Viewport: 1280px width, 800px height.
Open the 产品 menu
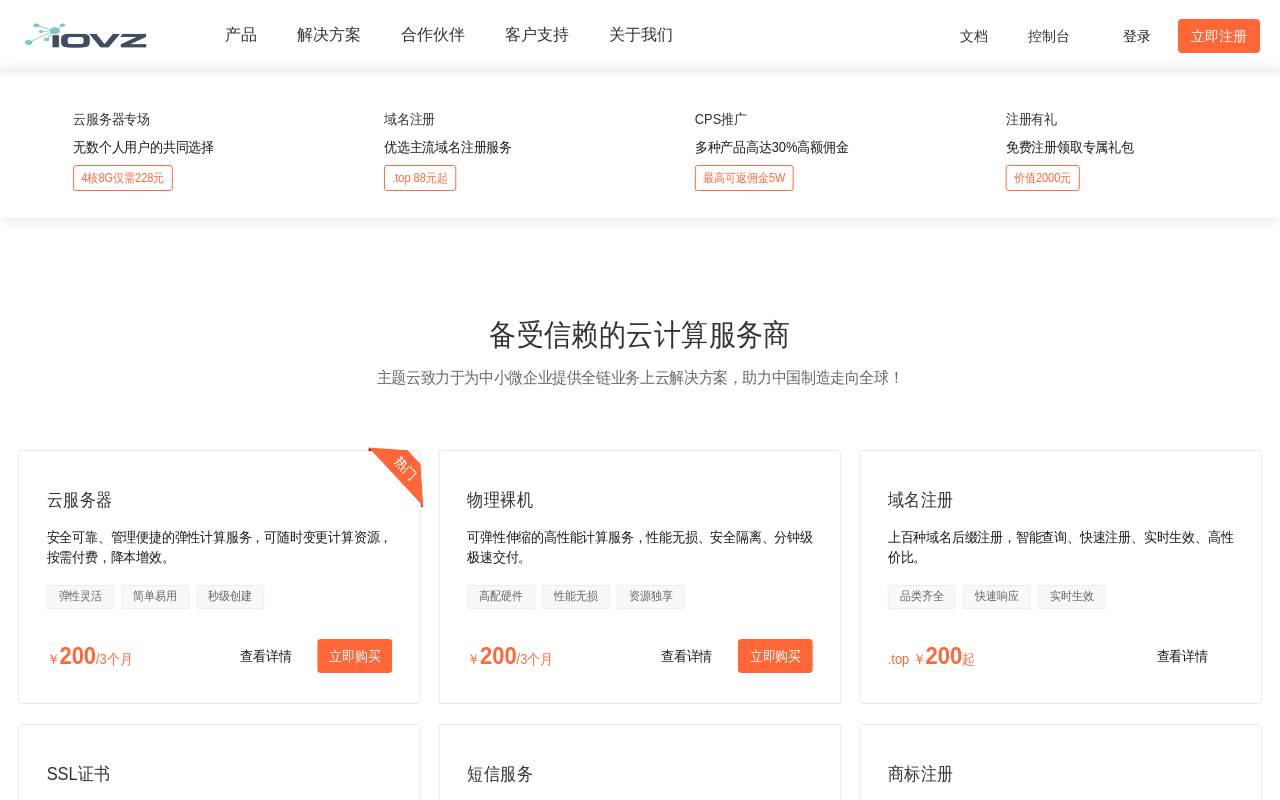241,35
